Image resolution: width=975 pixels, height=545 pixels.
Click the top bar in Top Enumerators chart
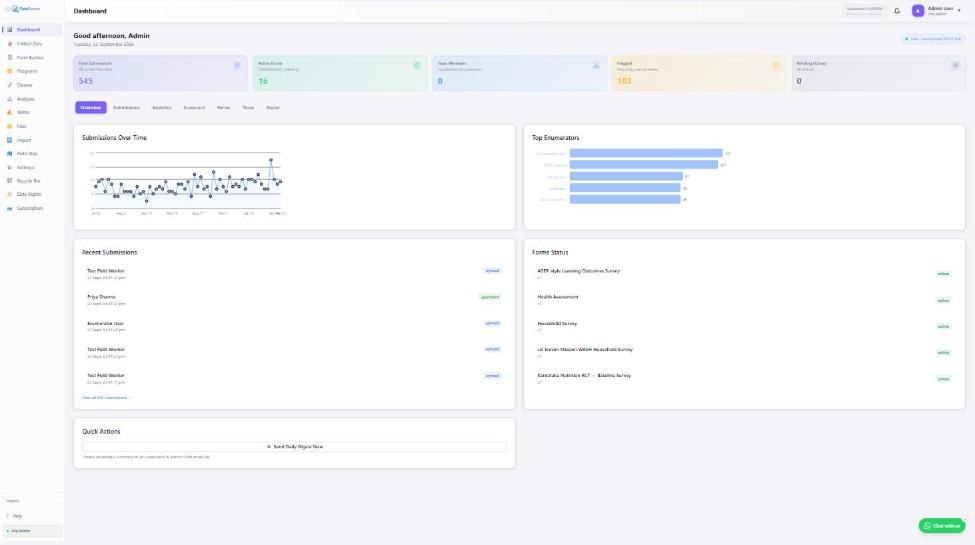646,153
